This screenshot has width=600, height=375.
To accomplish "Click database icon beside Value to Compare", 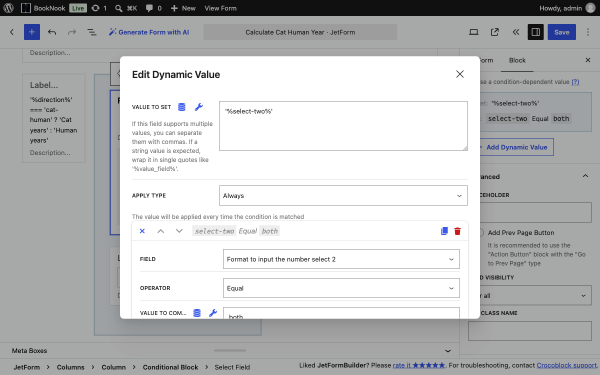I will (197, 313).
